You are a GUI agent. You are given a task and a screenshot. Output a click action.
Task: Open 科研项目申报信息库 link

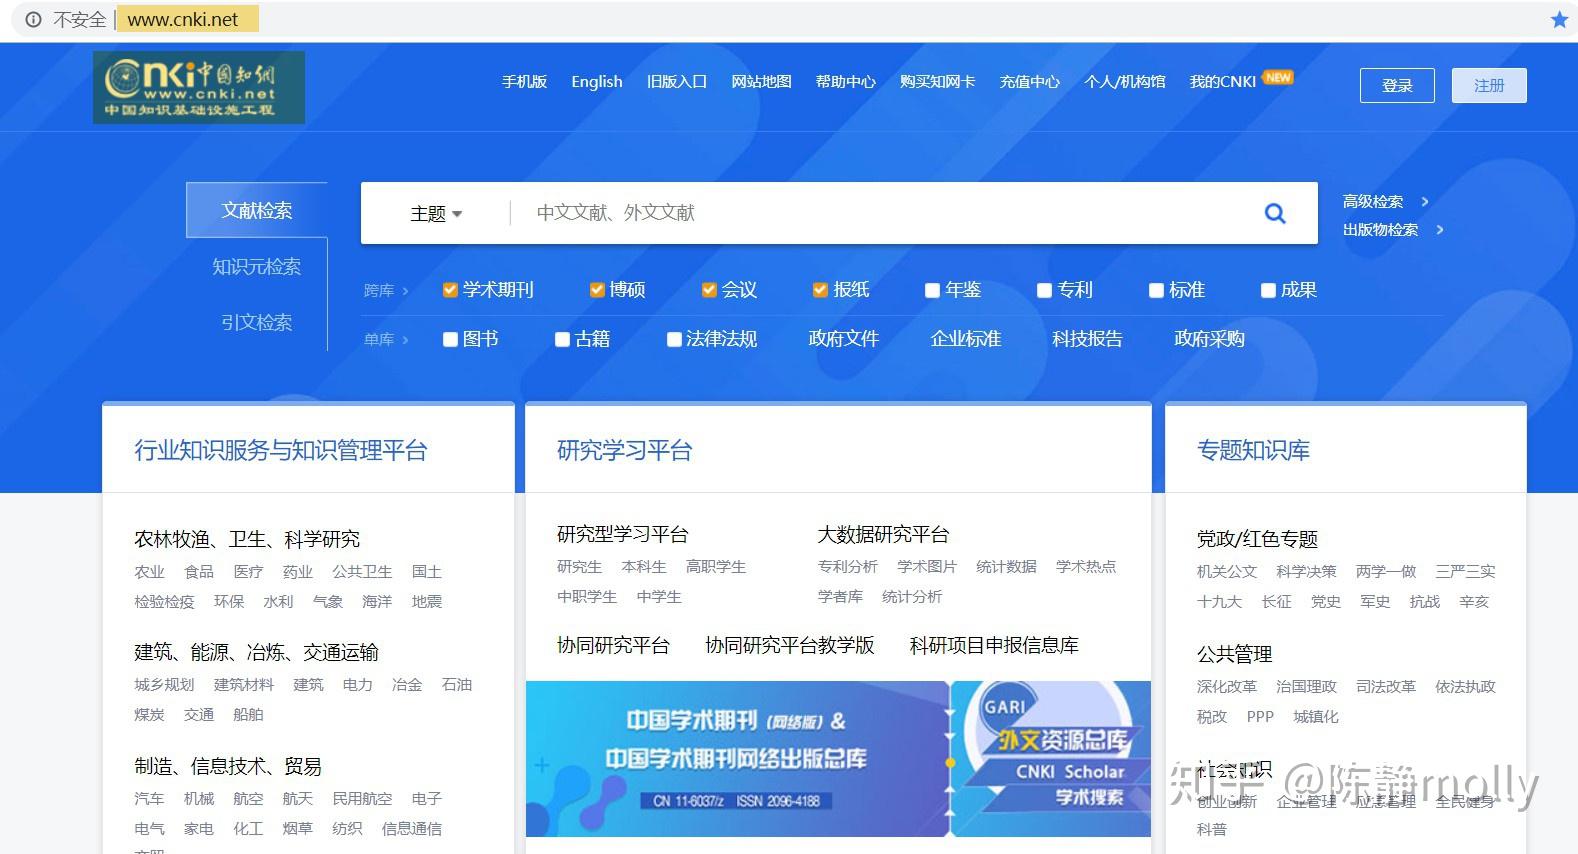tap(994, 646)
